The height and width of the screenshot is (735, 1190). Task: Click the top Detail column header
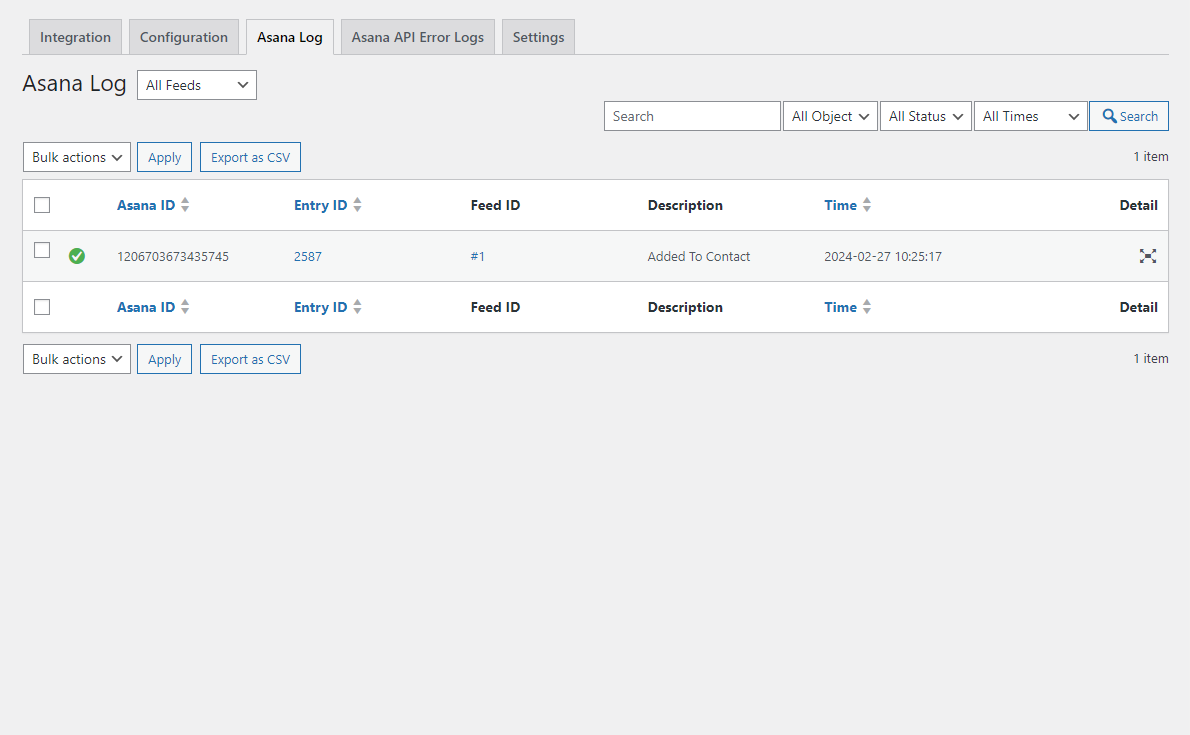pyautogui.click(x=1138, y=205)
